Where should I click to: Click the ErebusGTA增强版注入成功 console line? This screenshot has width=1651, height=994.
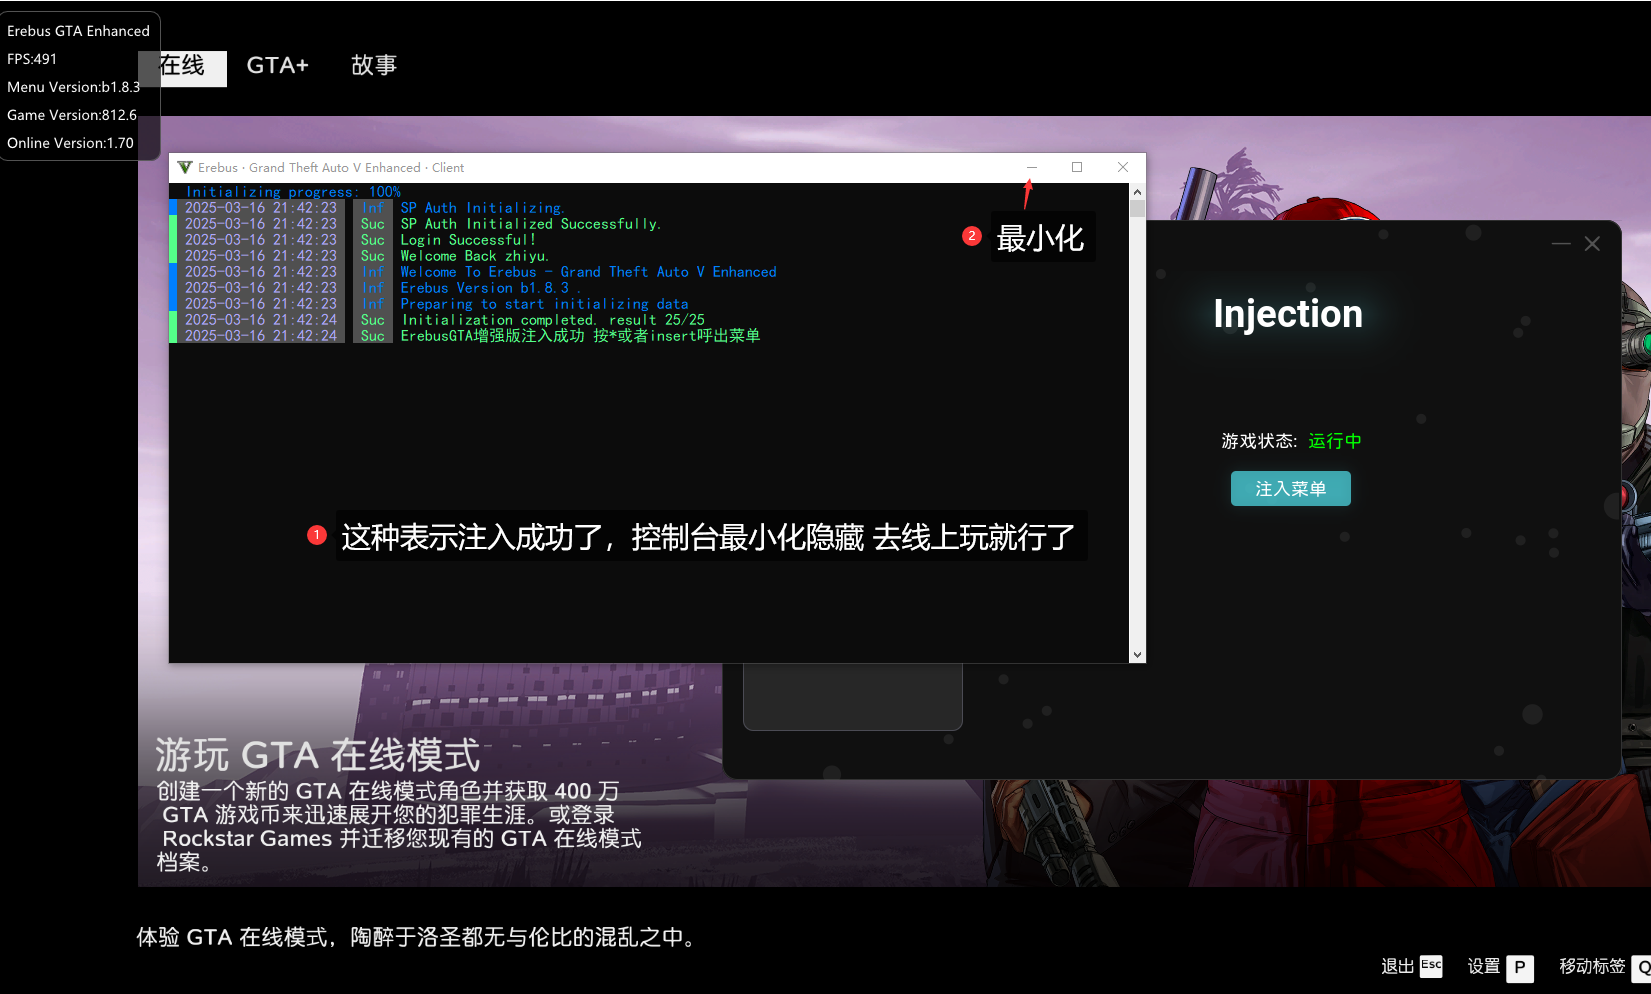pyautogui.click(x=580, y=336)
